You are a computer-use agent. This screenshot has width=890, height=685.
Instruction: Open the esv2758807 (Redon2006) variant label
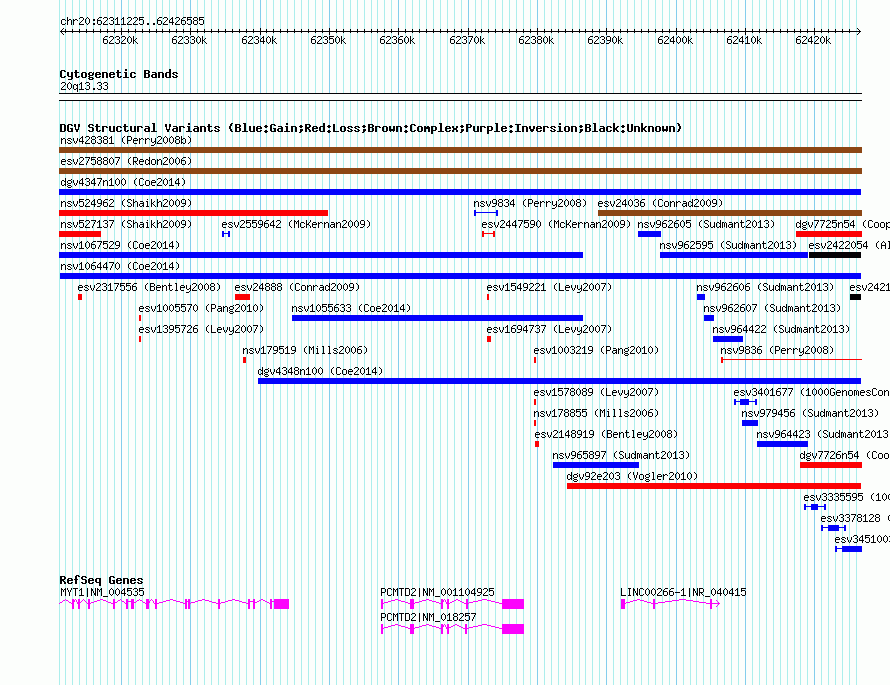(x=126, y=161)
